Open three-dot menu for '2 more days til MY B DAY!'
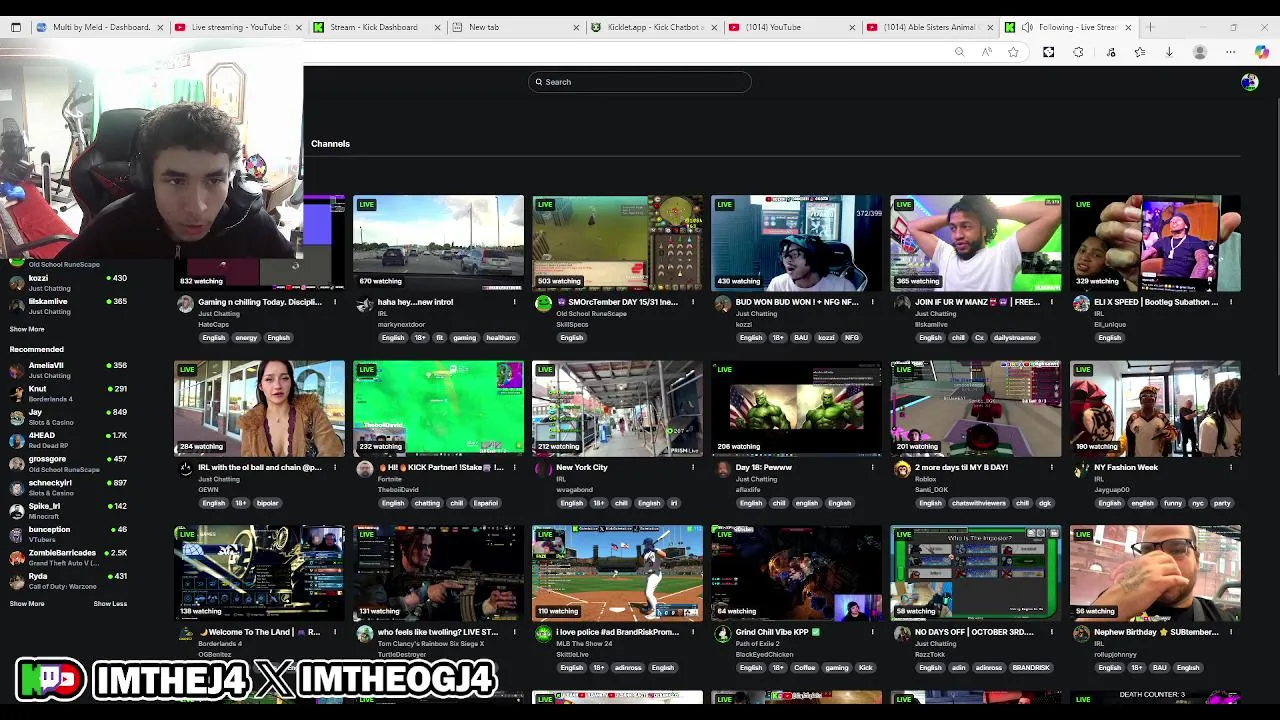Image resolution: width=1280 pixels, height=720 pixels. pyautogui.click(x=1051, y=467)
